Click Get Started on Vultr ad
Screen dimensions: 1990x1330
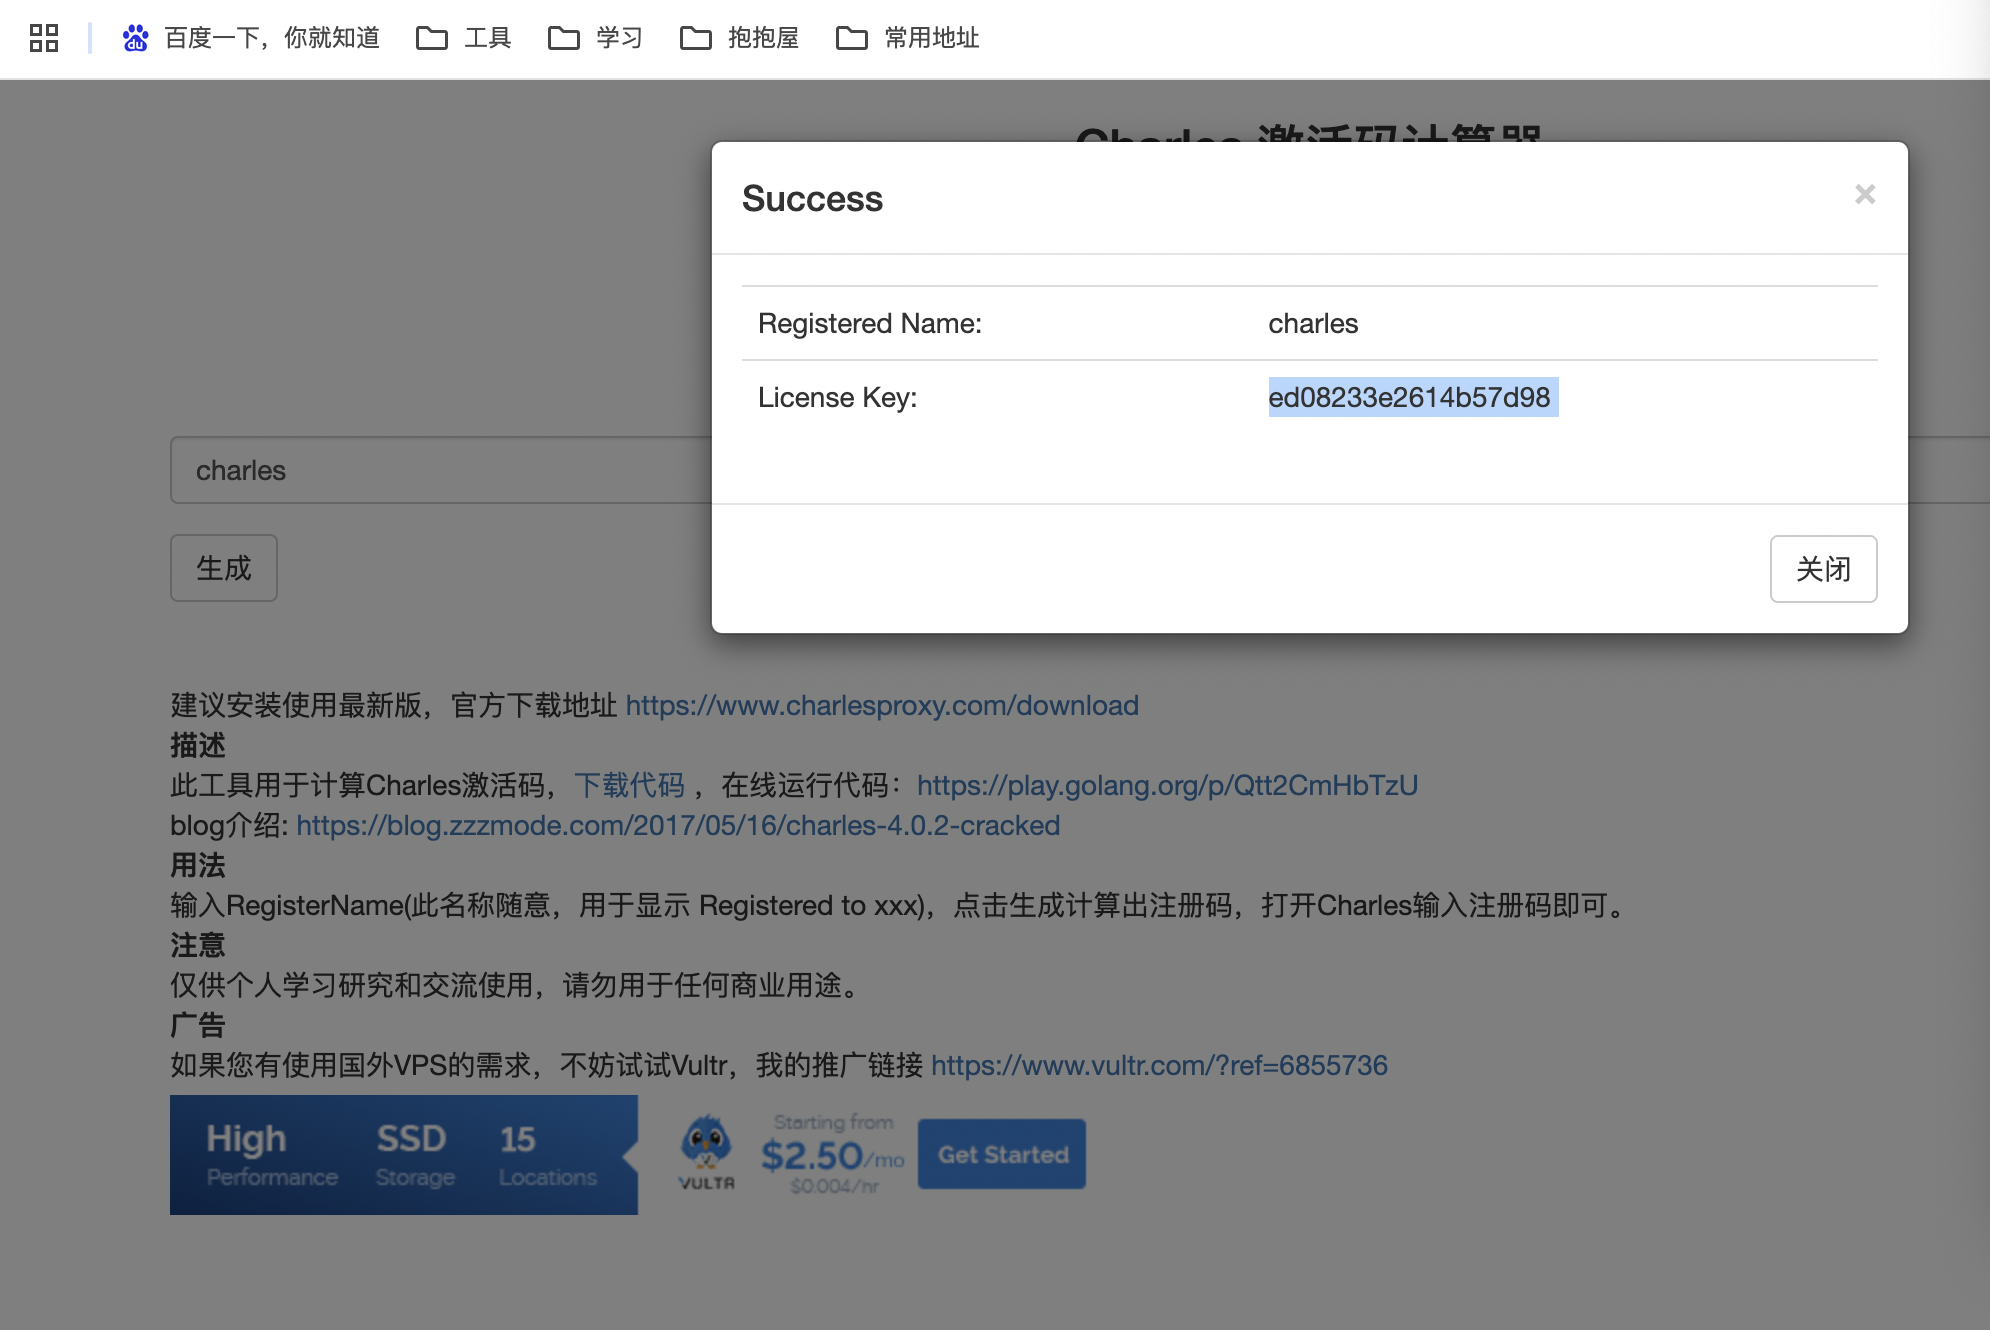(1001, 1154)
